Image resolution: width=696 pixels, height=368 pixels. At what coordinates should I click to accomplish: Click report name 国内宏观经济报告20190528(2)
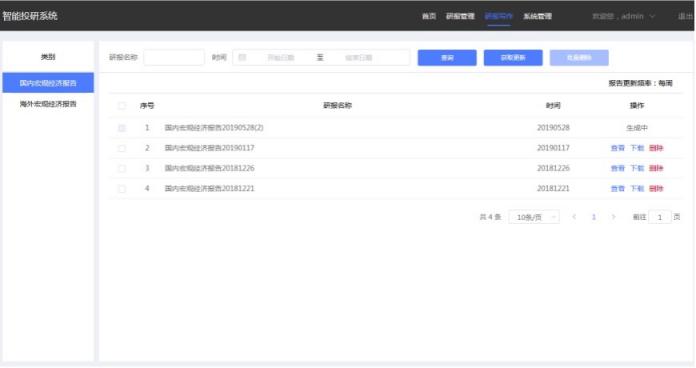pyautogui.click(x=214, y=128)
